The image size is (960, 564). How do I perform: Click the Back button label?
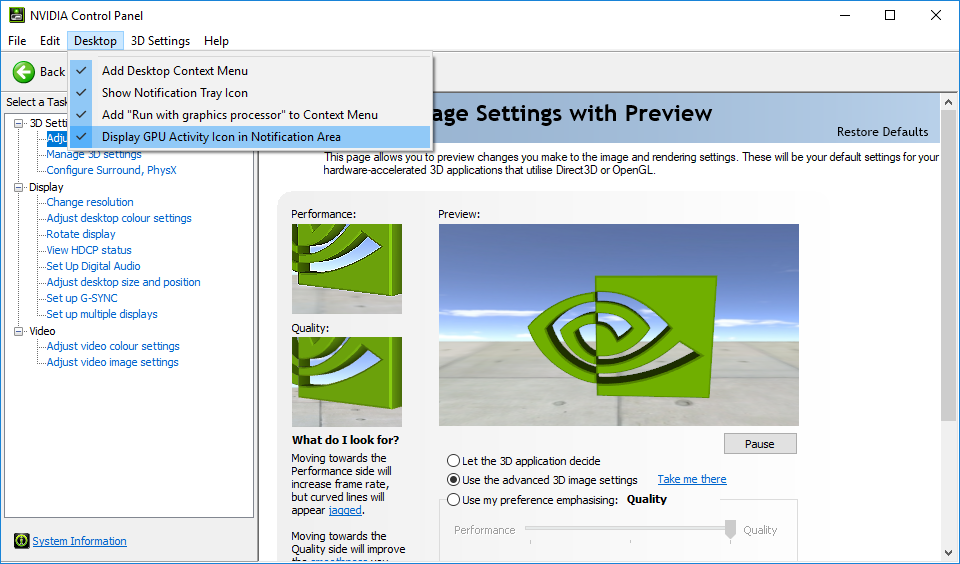52,72
